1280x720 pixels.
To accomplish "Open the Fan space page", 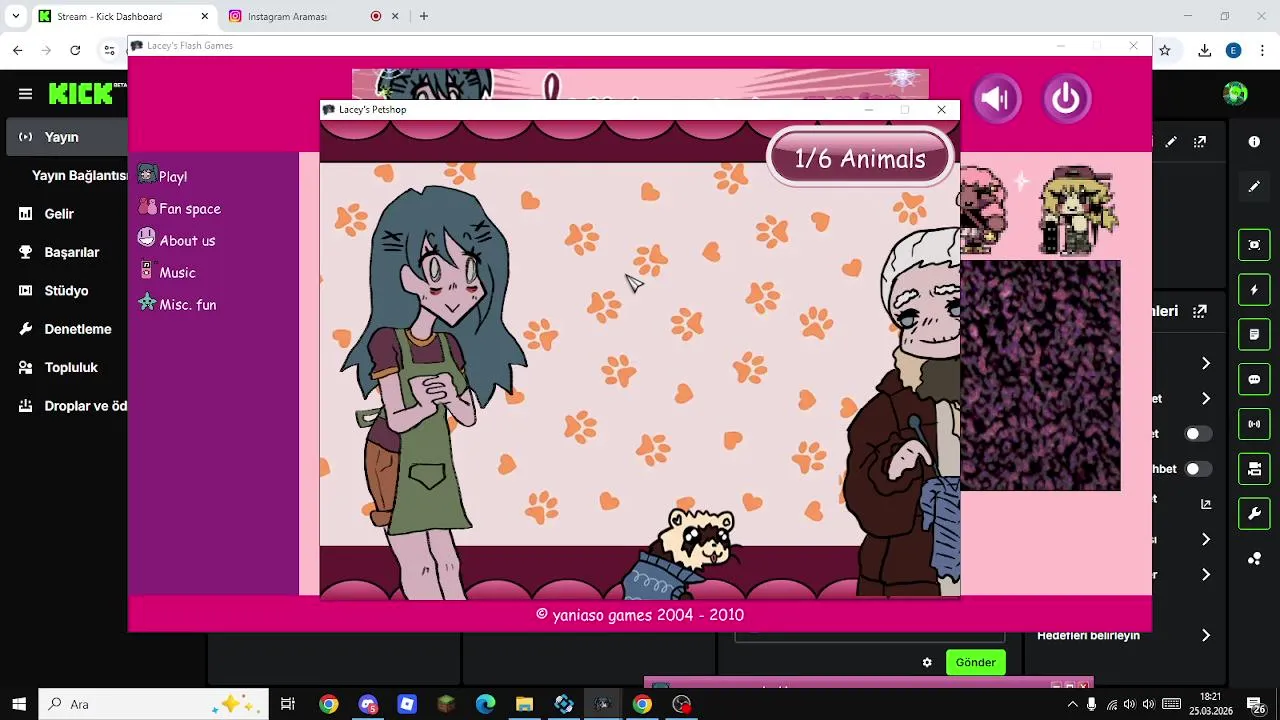I will 179,208.
